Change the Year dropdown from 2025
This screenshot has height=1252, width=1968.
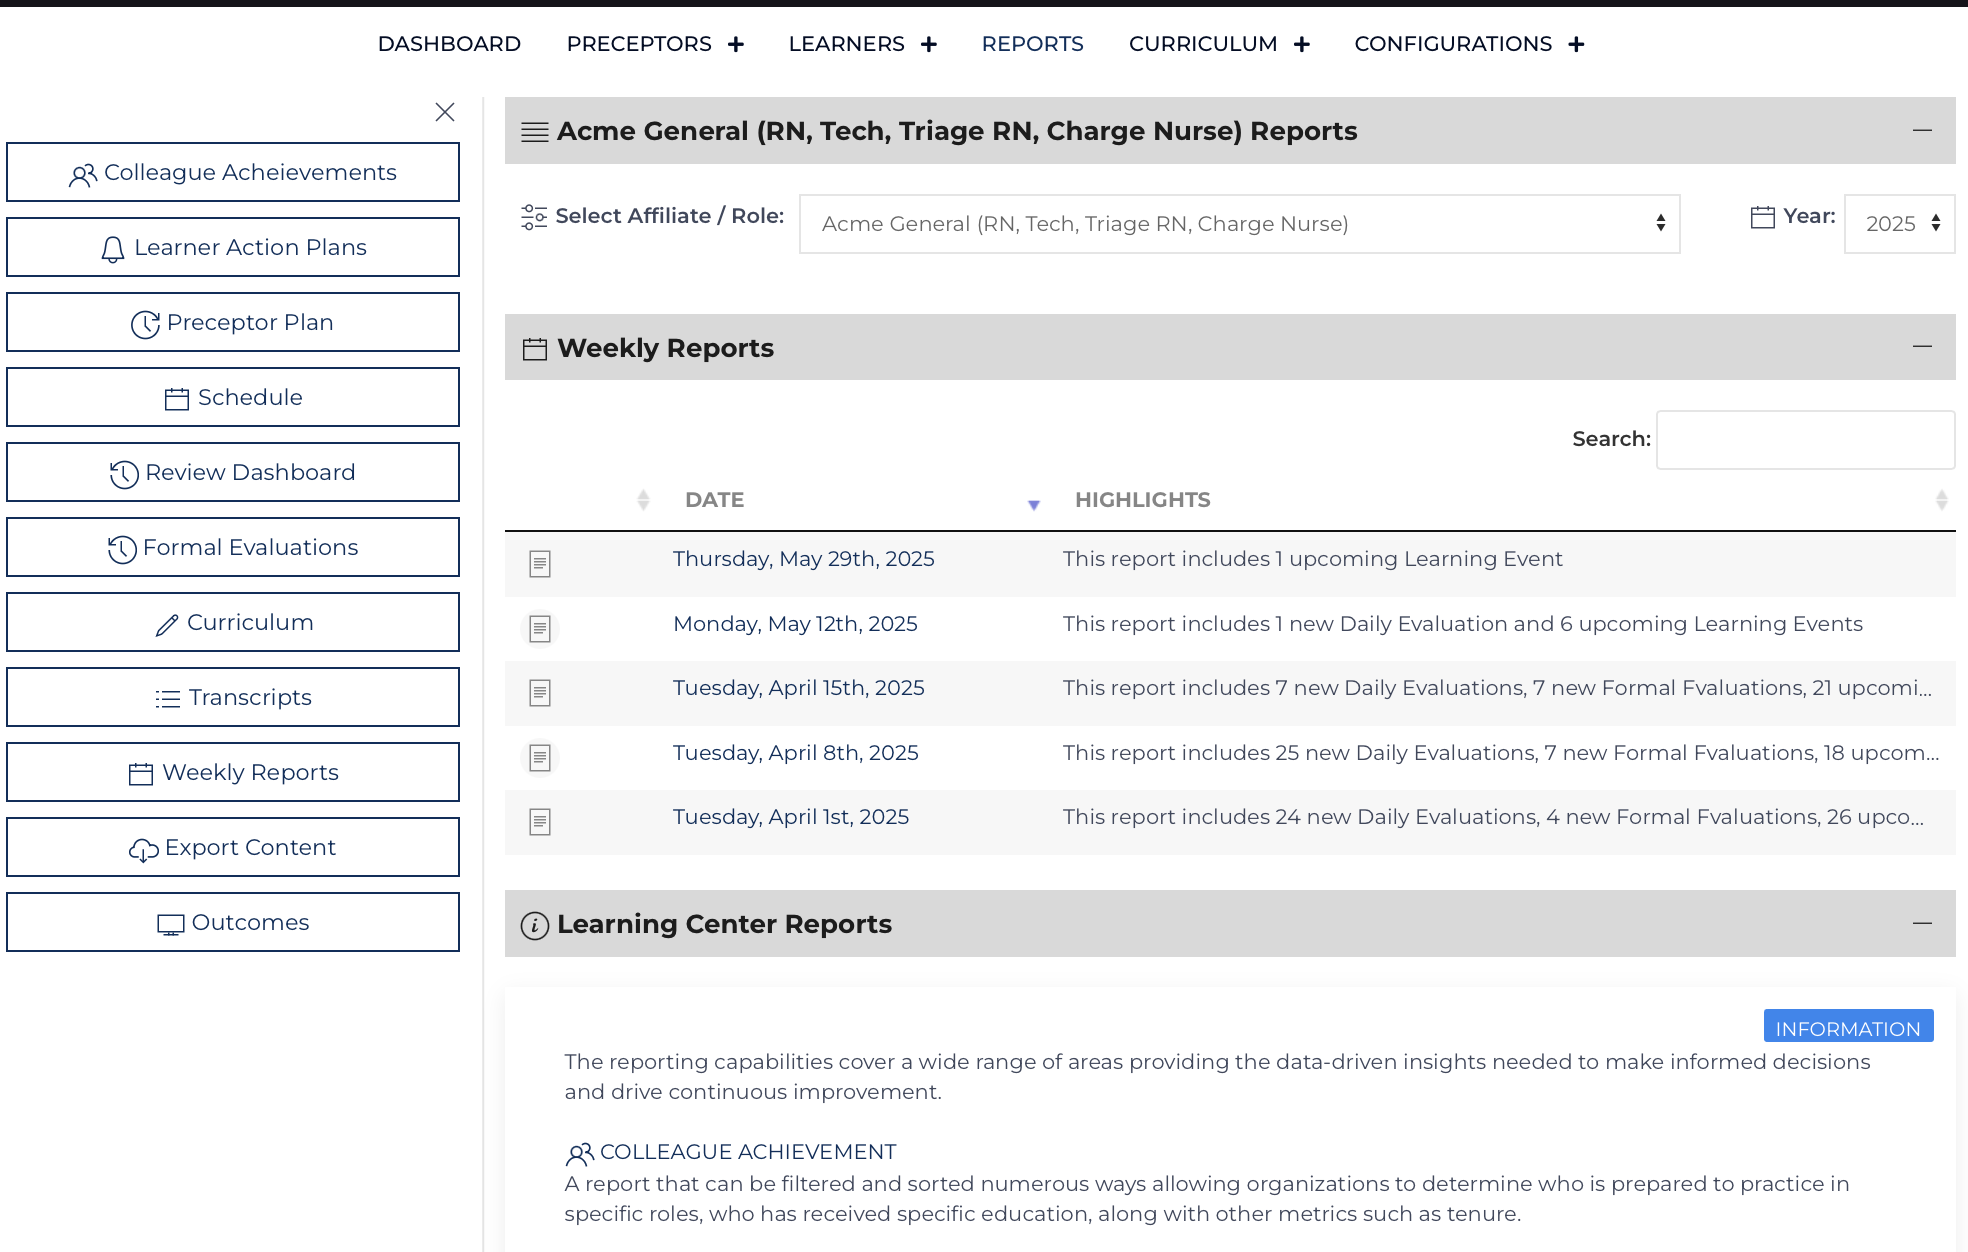[x=1898, y=224]
